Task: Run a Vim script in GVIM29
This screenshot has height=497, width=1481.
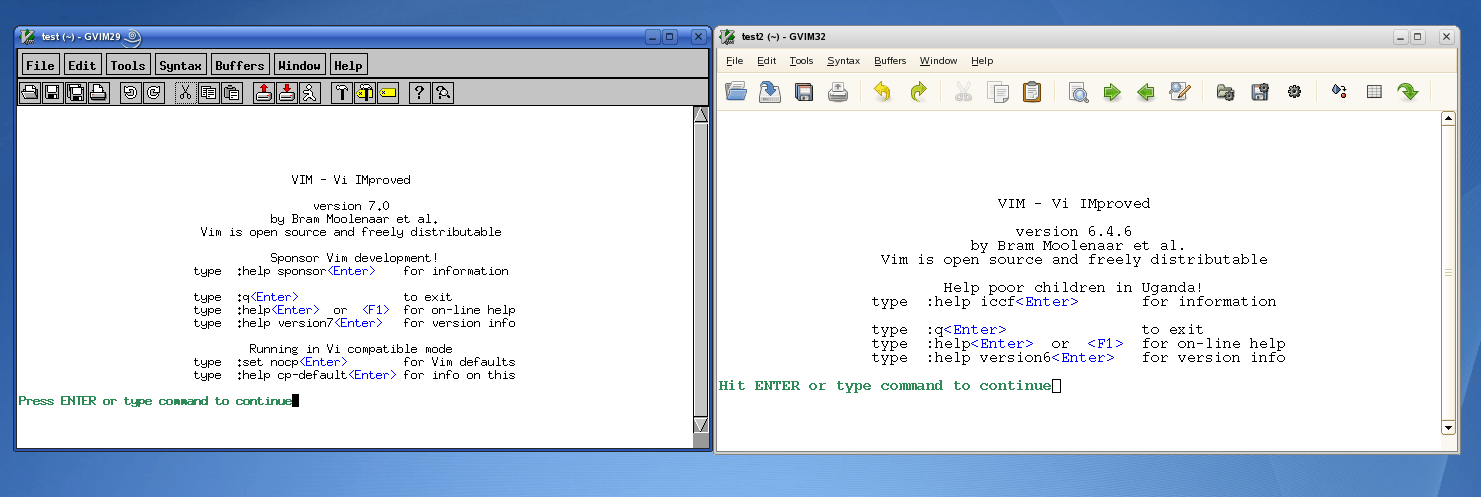Action: pos(309,93)
